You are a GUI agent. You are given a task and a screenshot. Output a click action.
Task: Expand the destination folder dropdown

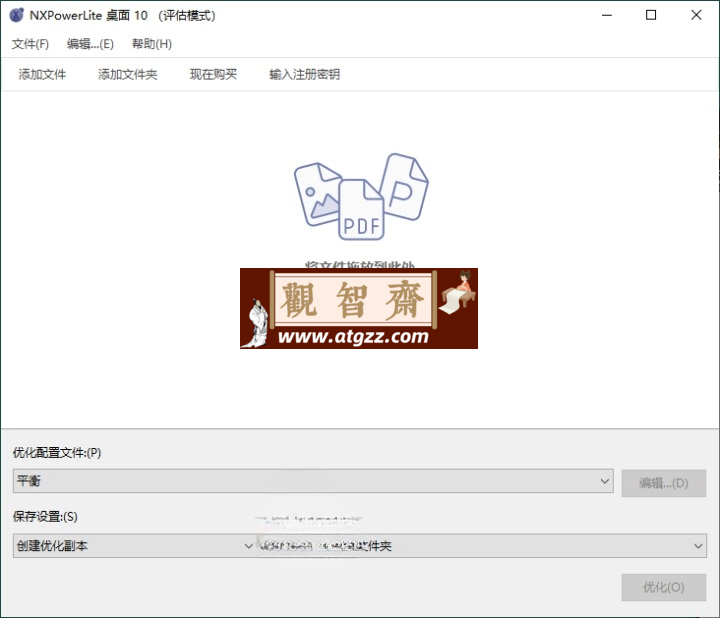pyautogui.click(x=481, y=545)
